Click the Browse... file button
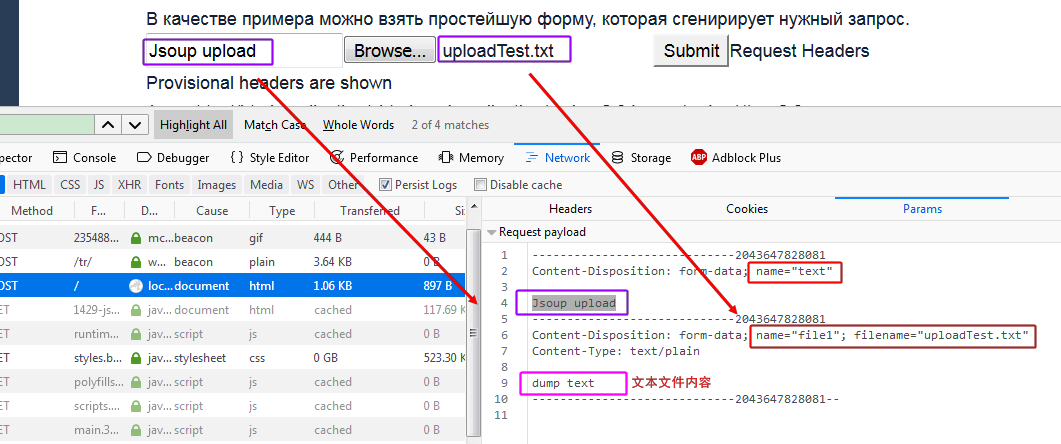This screenshot has width=1061, height=444. click(390, 51)
